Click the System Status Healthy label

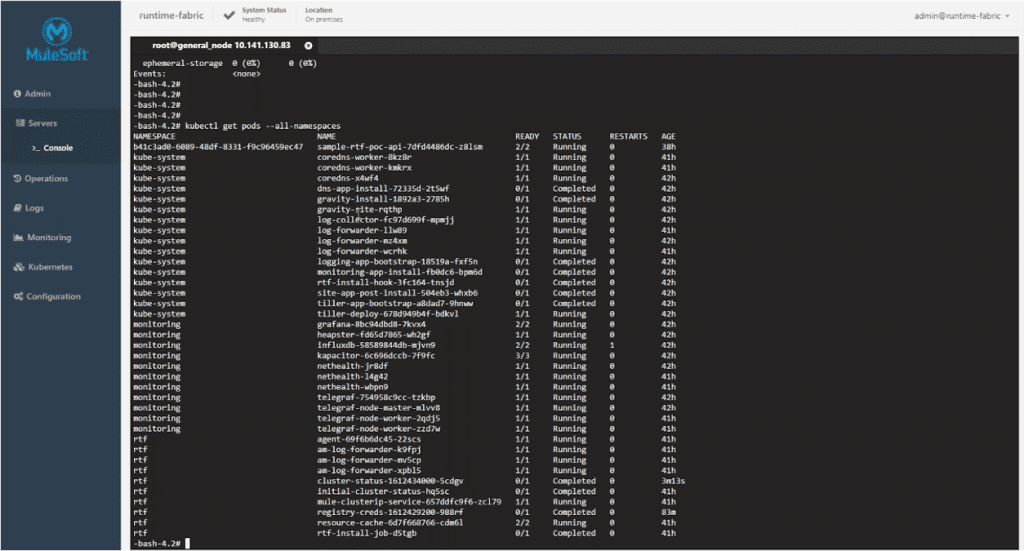(x=264, y=14)
